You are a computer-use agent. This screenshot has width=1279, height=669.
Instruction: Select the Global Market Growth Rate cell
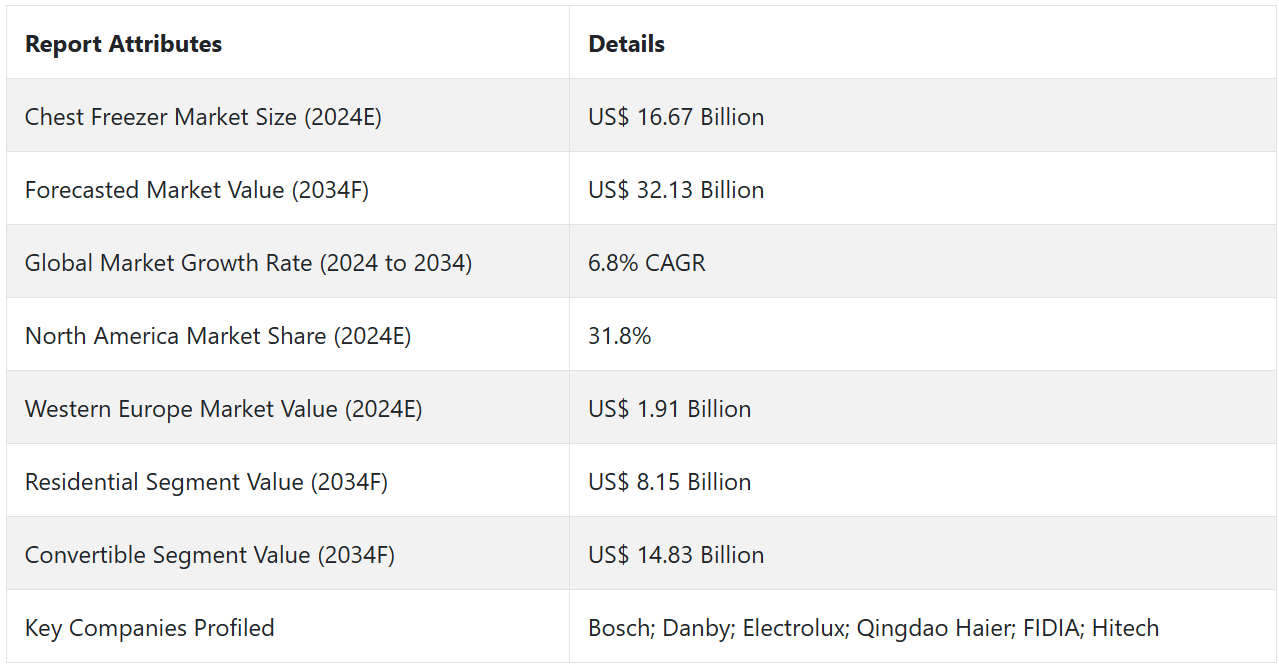coord(248,263)
